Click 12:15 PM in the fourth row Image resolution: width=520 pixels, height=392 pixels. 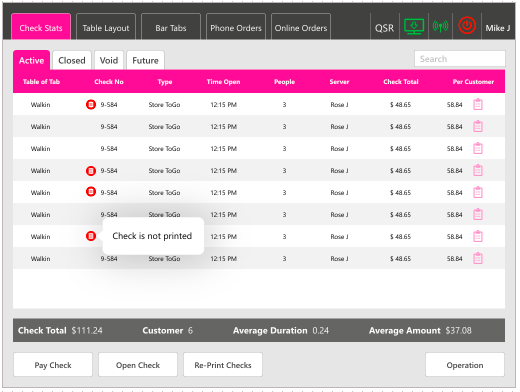(223, 171)
